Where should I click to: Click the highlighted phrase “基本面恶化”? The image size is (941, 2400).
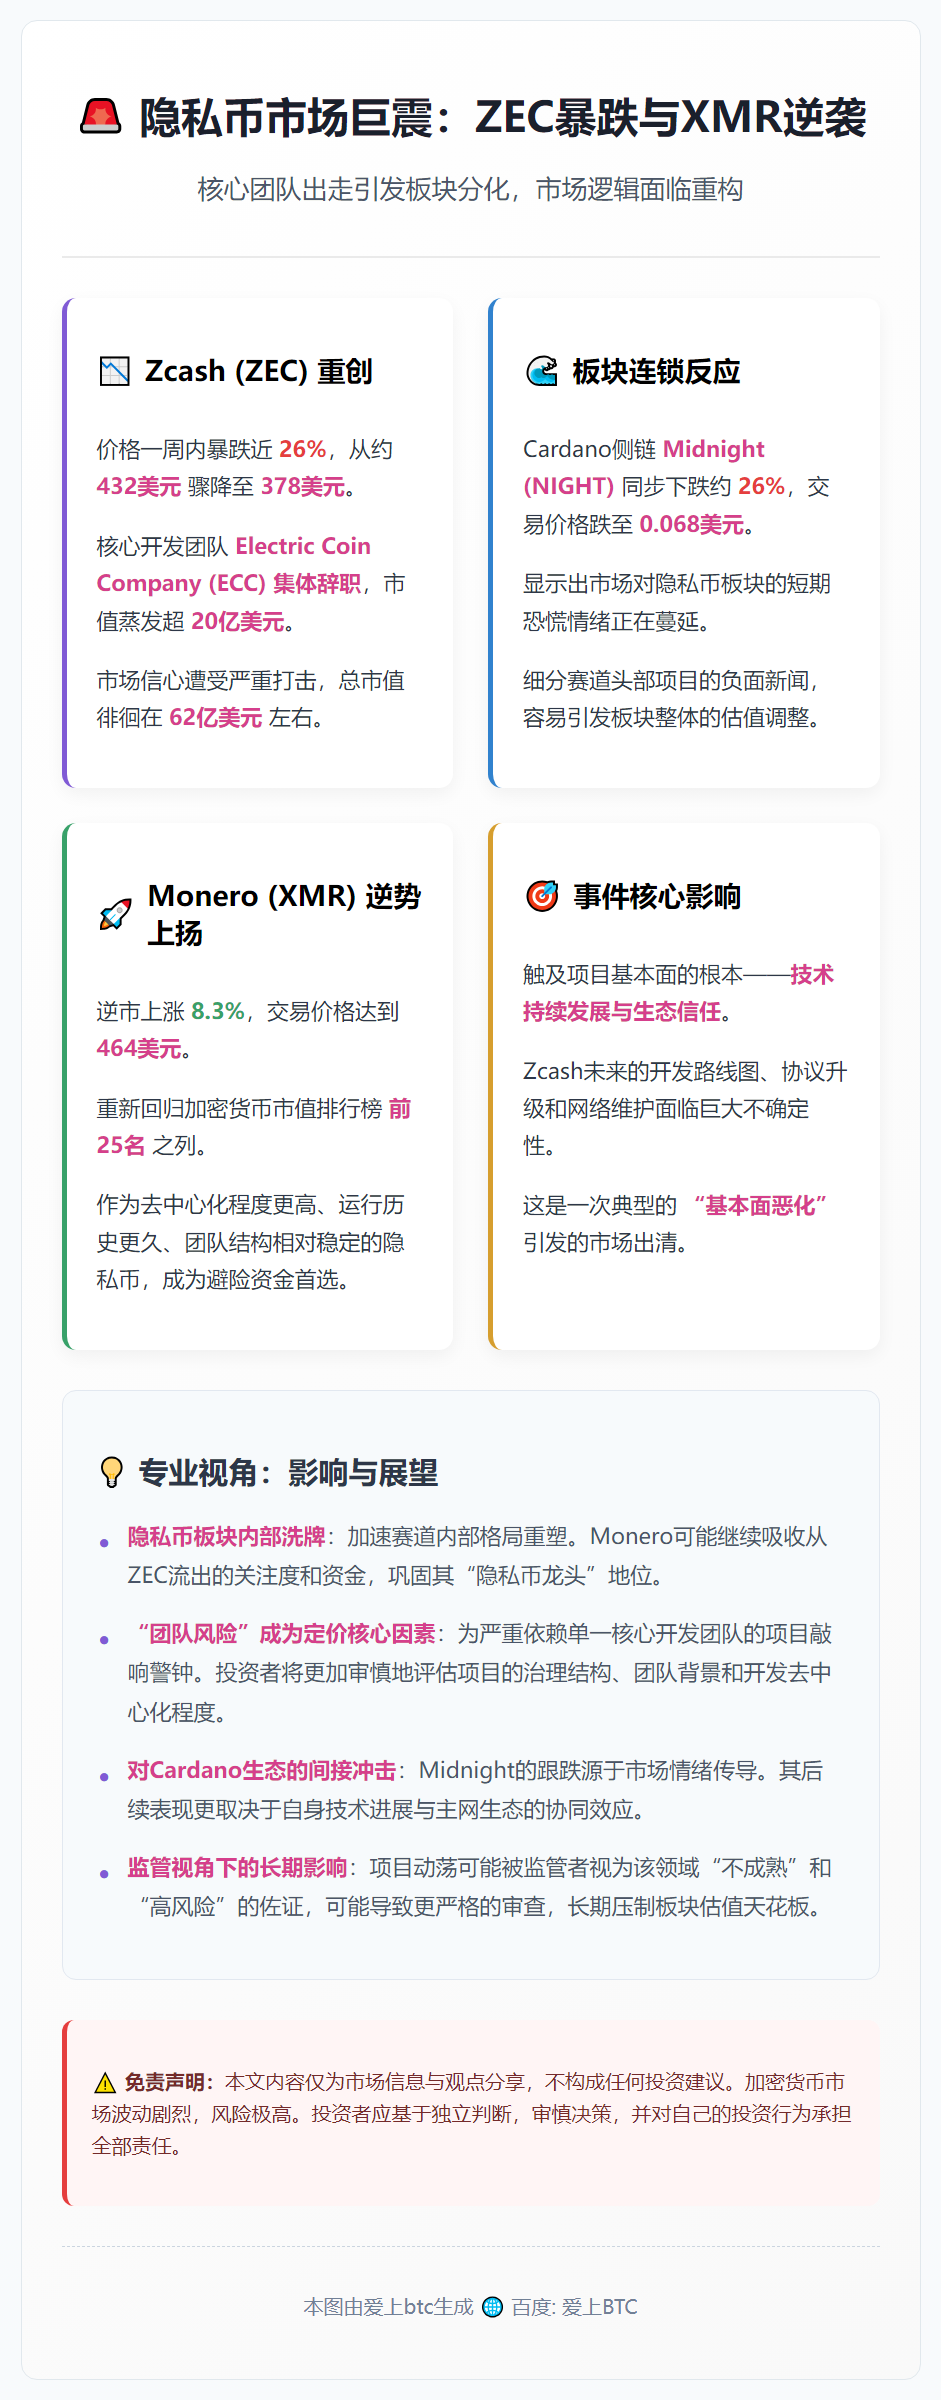pos(760,1206)
